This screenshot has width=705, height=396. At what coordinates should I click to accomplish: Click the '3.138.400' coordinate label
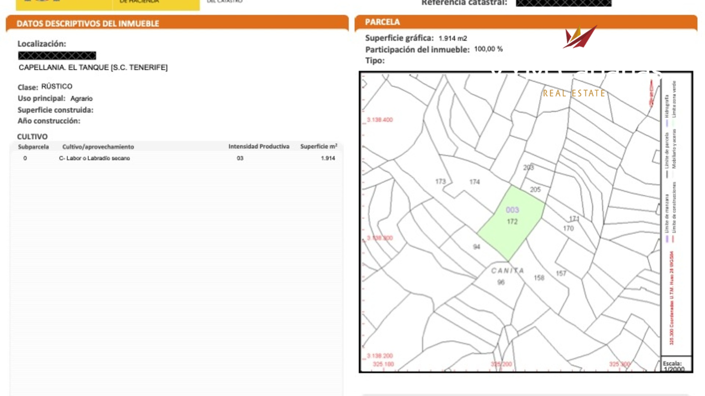click(x=380, y=120)
